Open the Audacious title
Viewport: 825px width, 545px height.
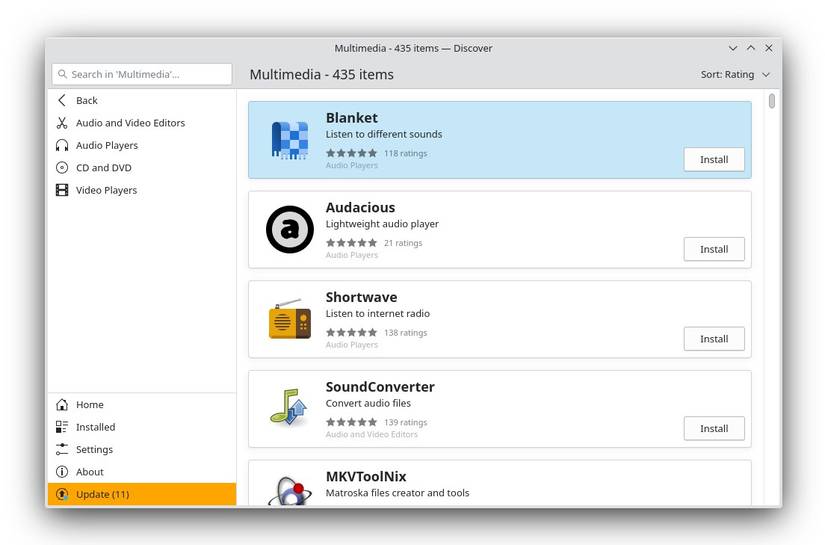pyautogui.click(x=360, y=207)
